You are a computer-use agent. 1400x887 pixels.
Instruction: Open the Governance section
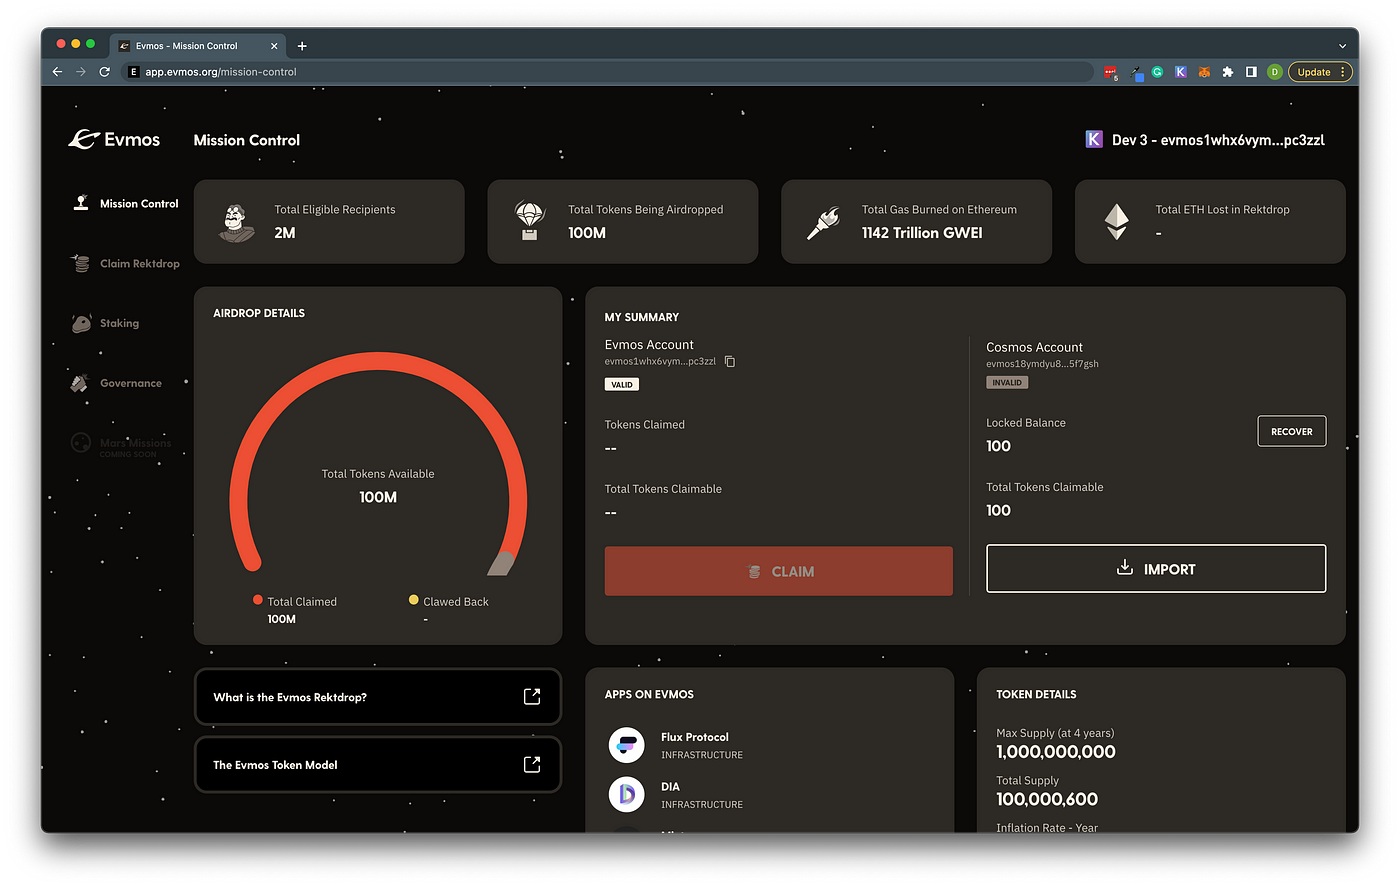(116, 383)
